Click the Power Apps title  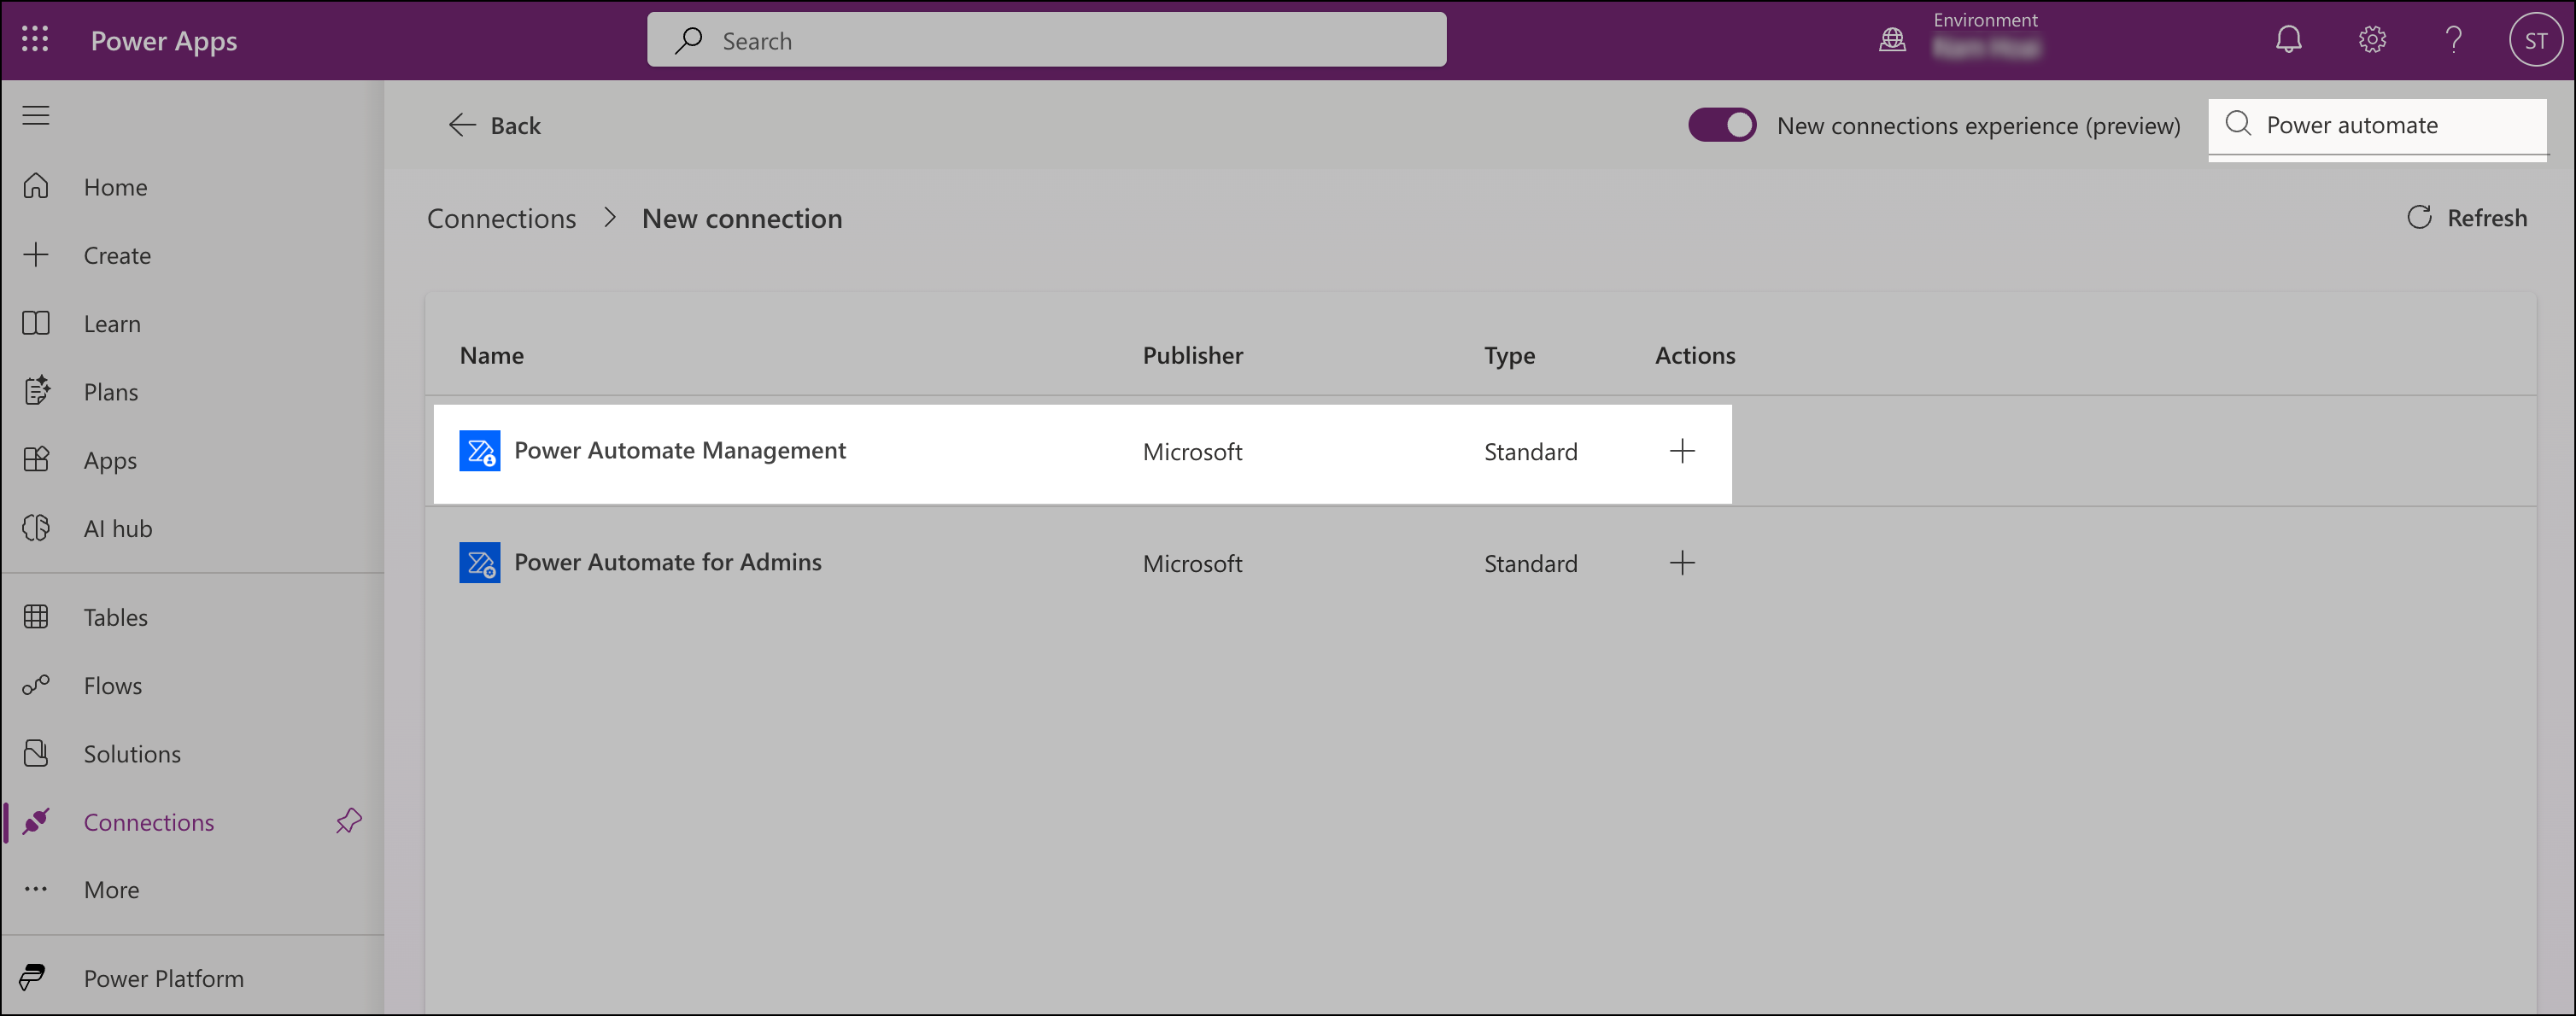click(164, 40)
